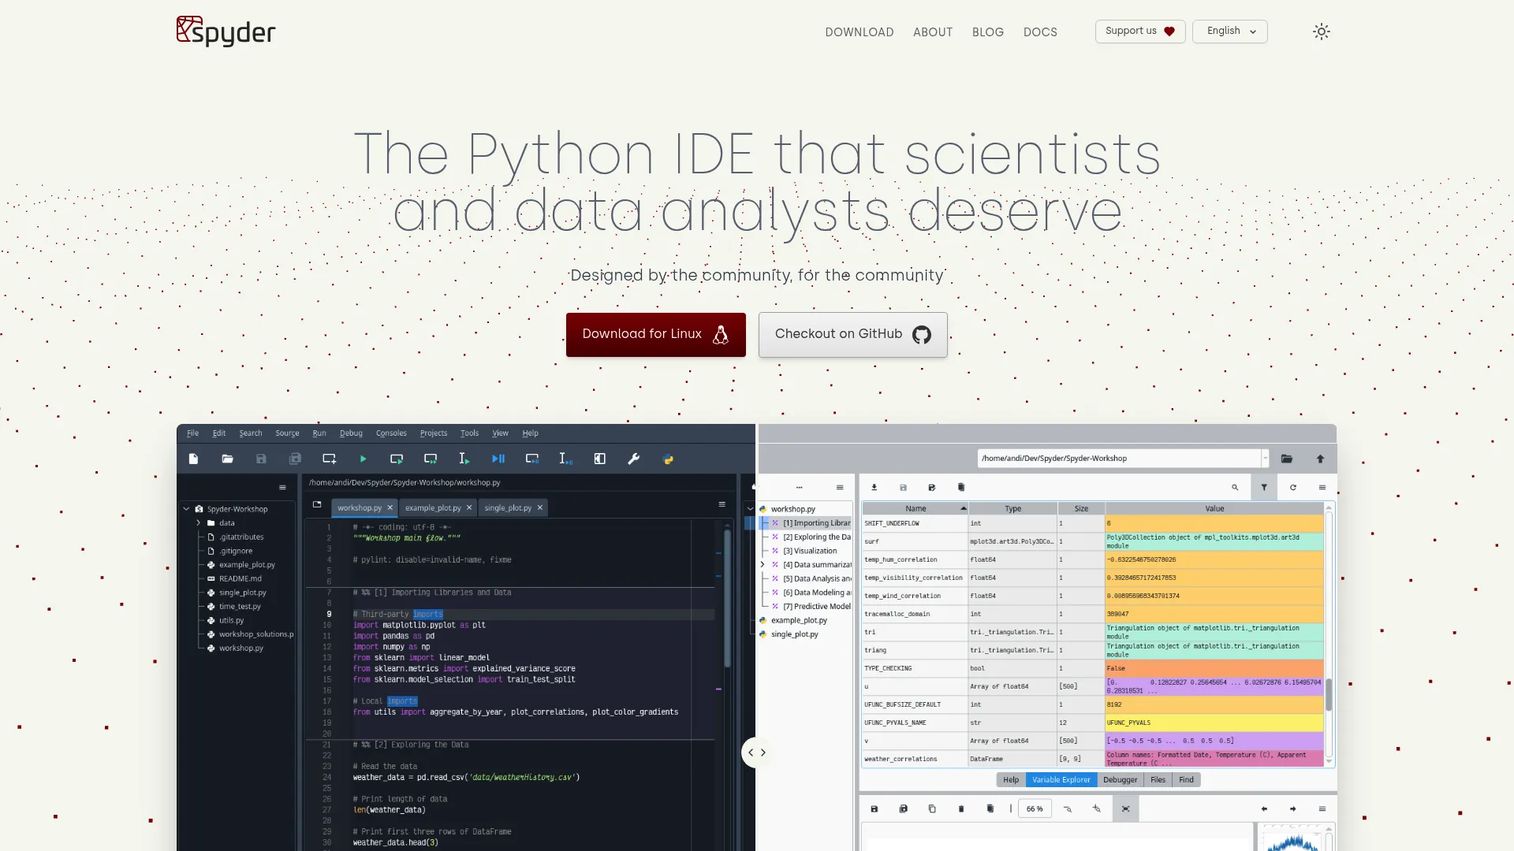This screenshot has height=851, width=1514.
Task: Click Browse working directory folder icon
Action: tap(1287, 459)
